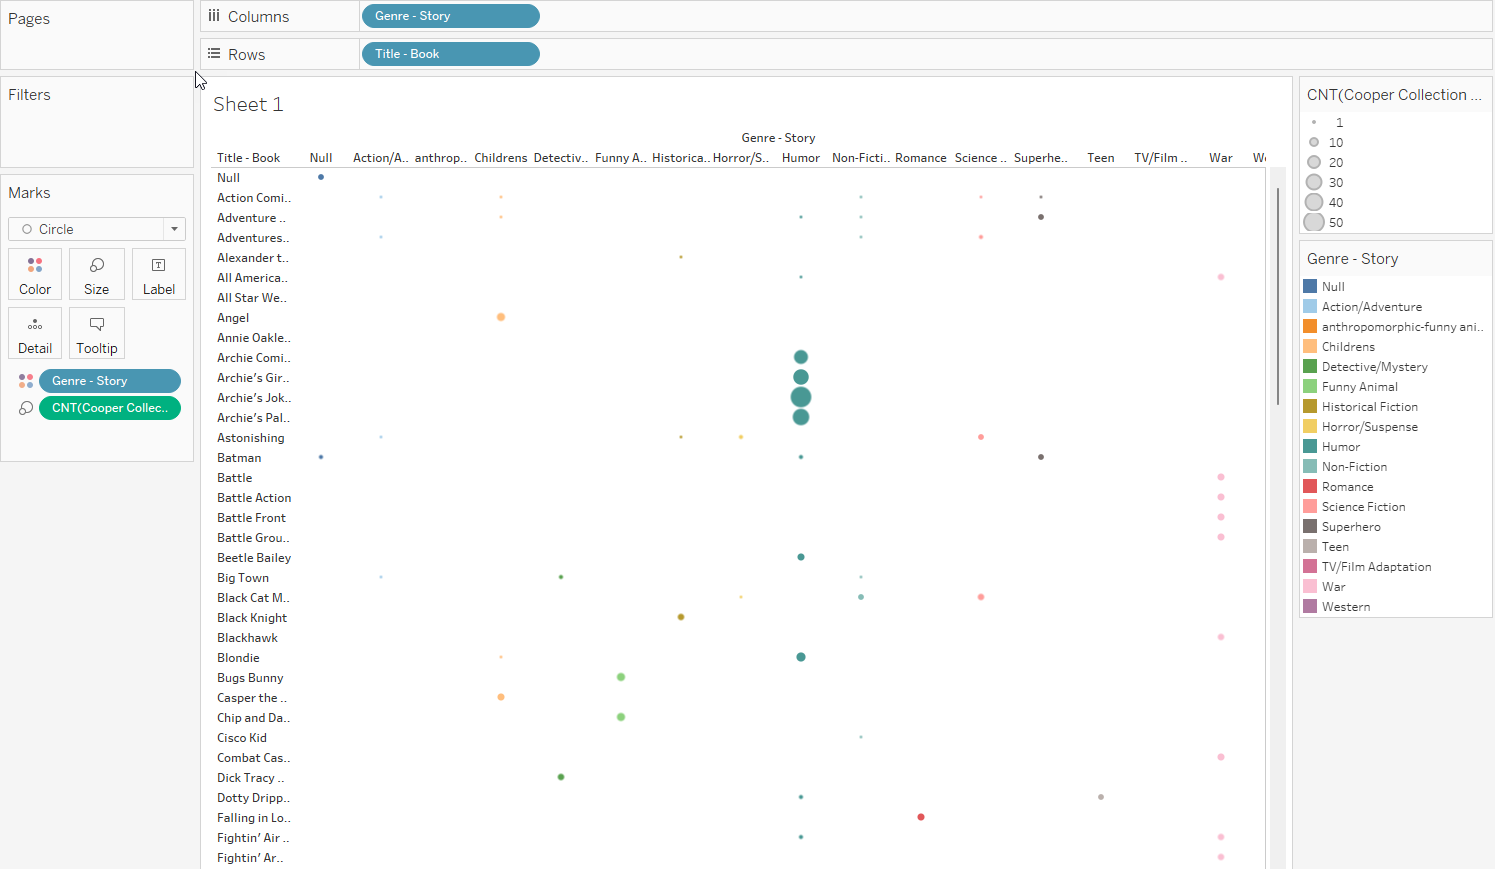Open the Label options in Marks card
The image size is (1495, 869).
tap(158, 273)
